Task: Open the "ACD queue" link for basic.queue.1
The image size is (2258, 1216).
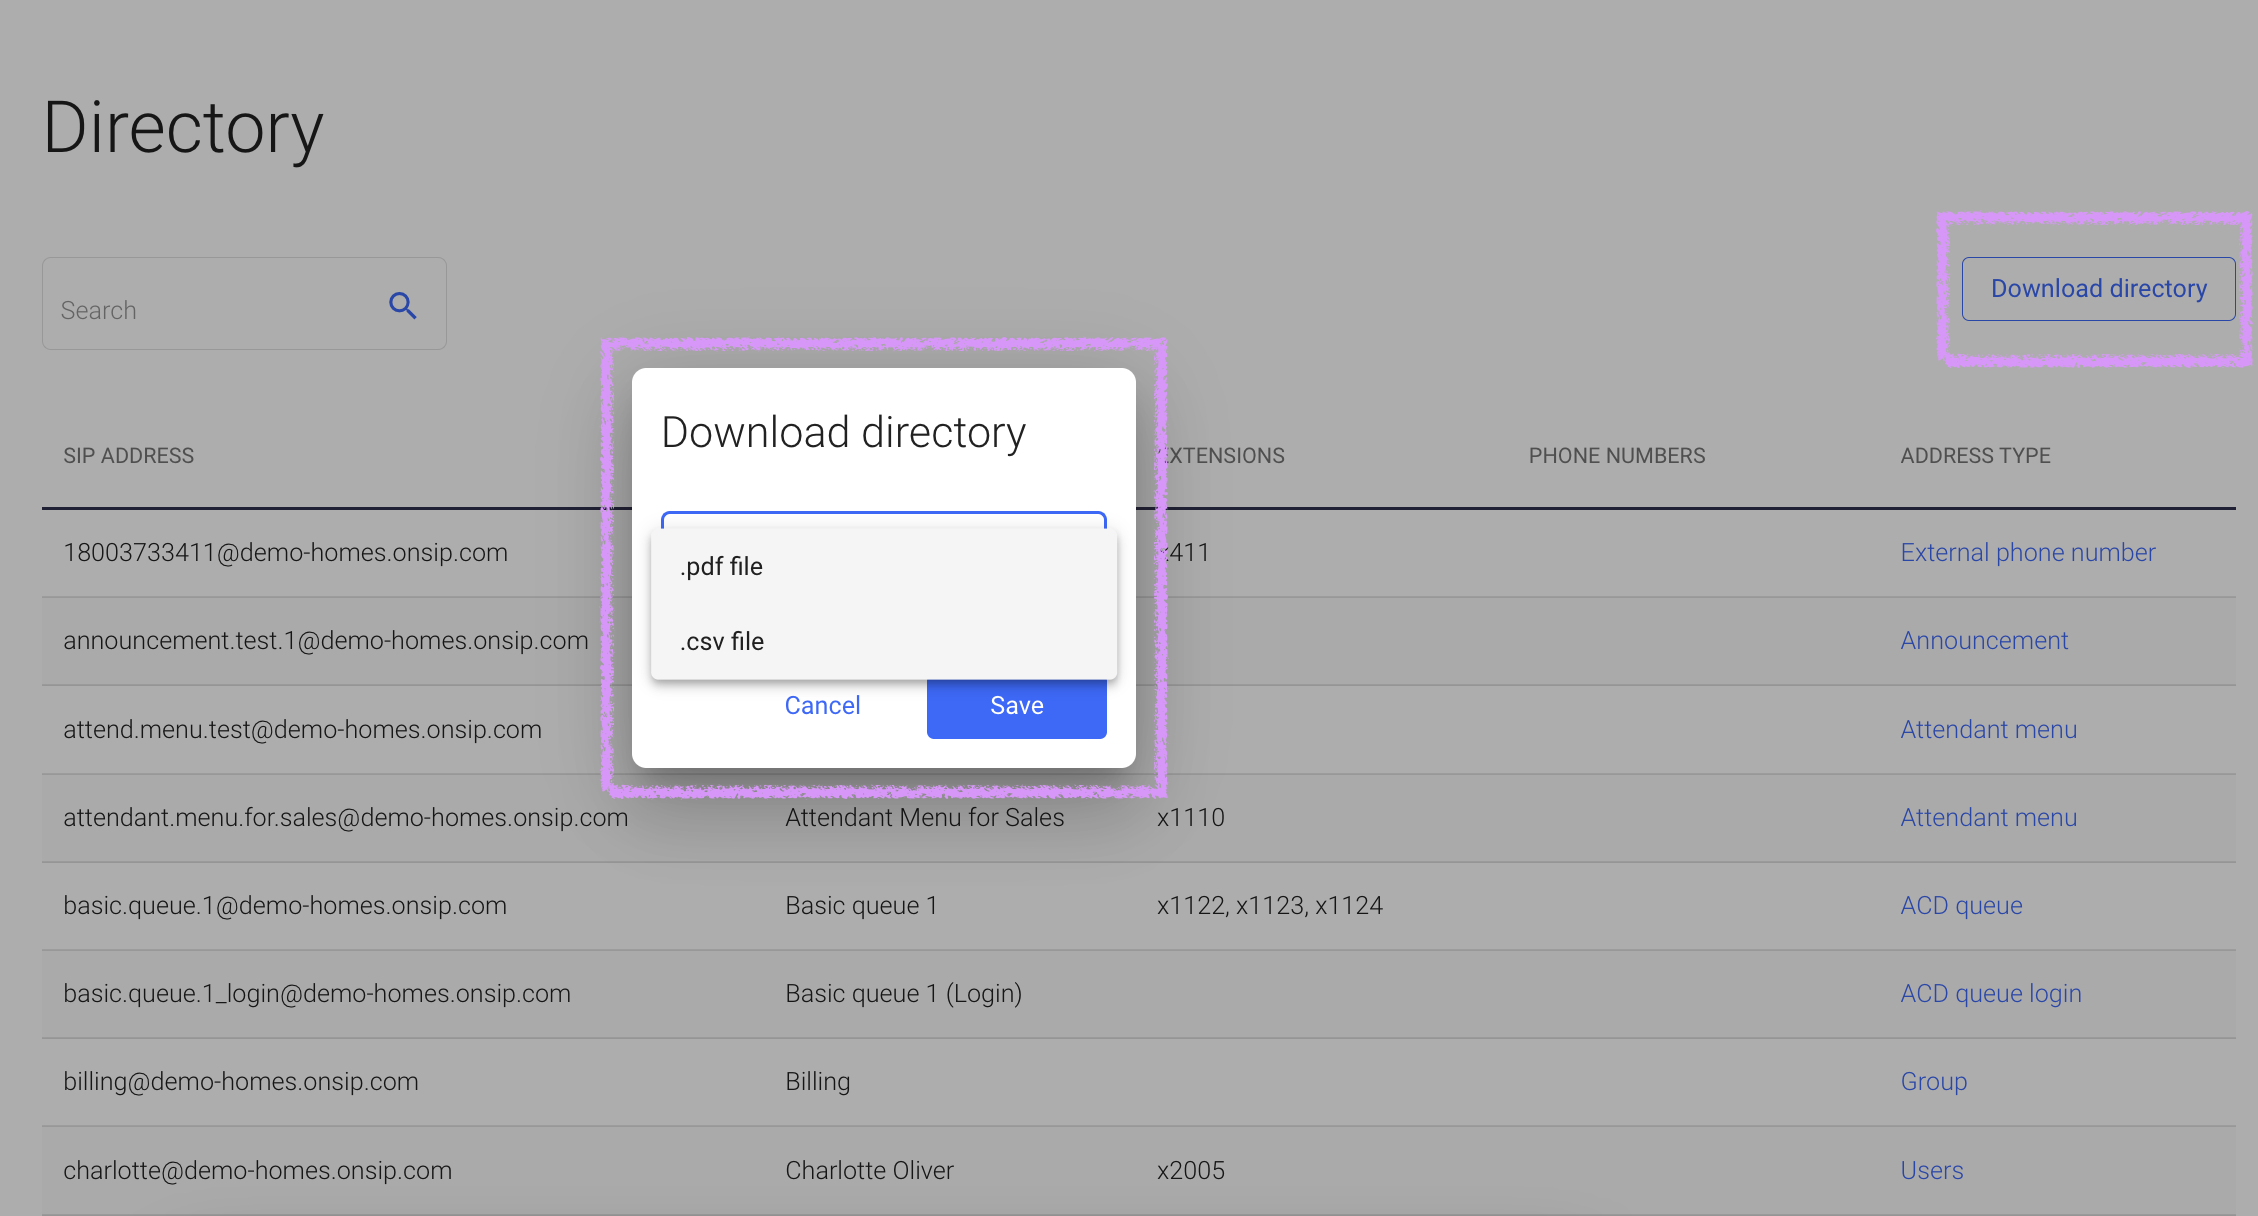Action: [1961, 905]
